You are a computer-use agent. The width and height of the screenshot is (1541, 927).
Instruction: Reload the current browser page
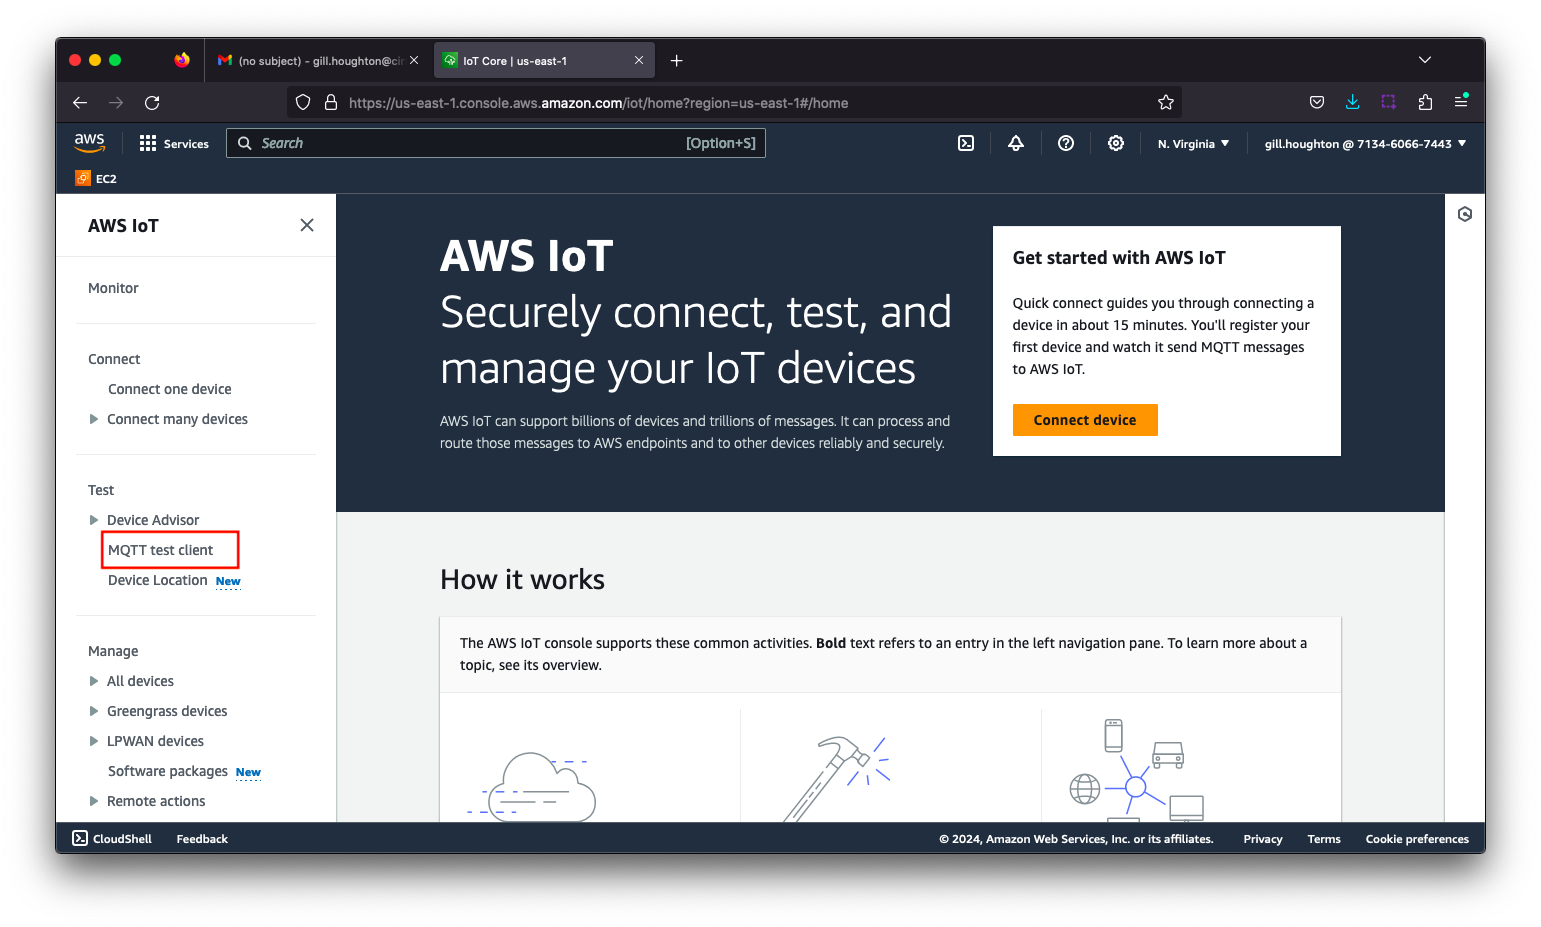pyautogui.click(x=152, y=102)
